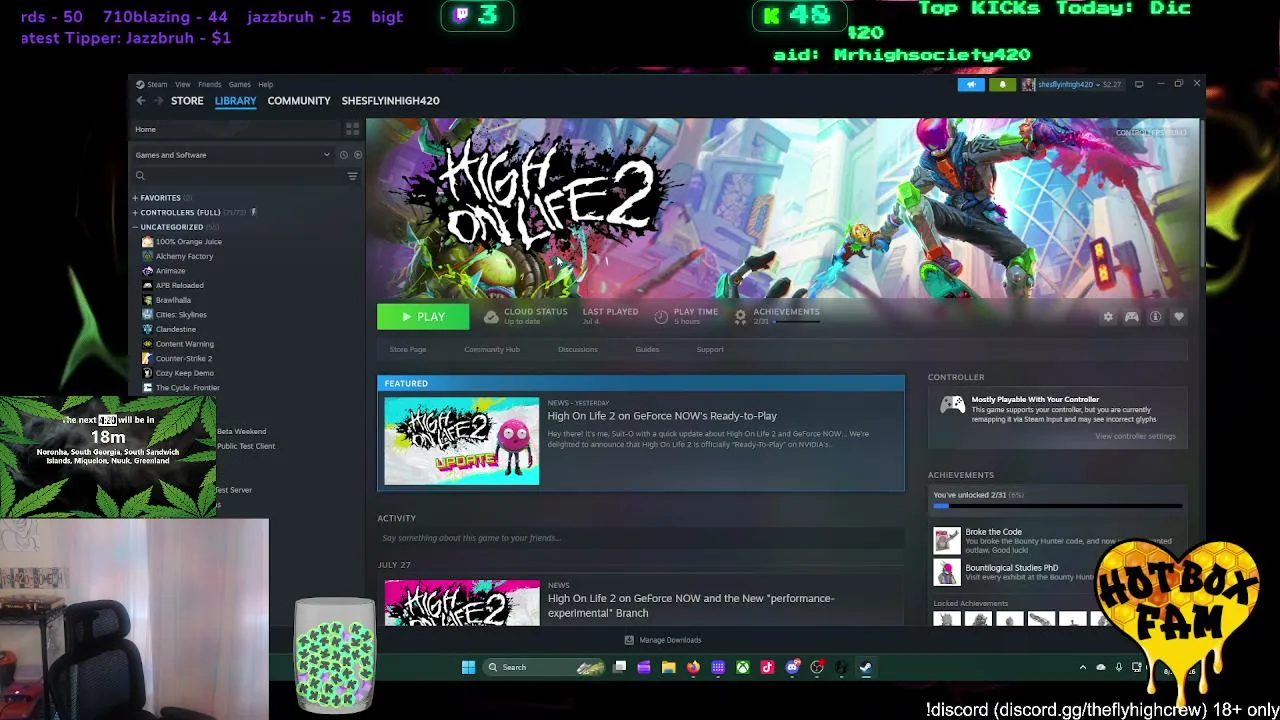Open featured GeForce NOW news thumbnail

(461, 441)
